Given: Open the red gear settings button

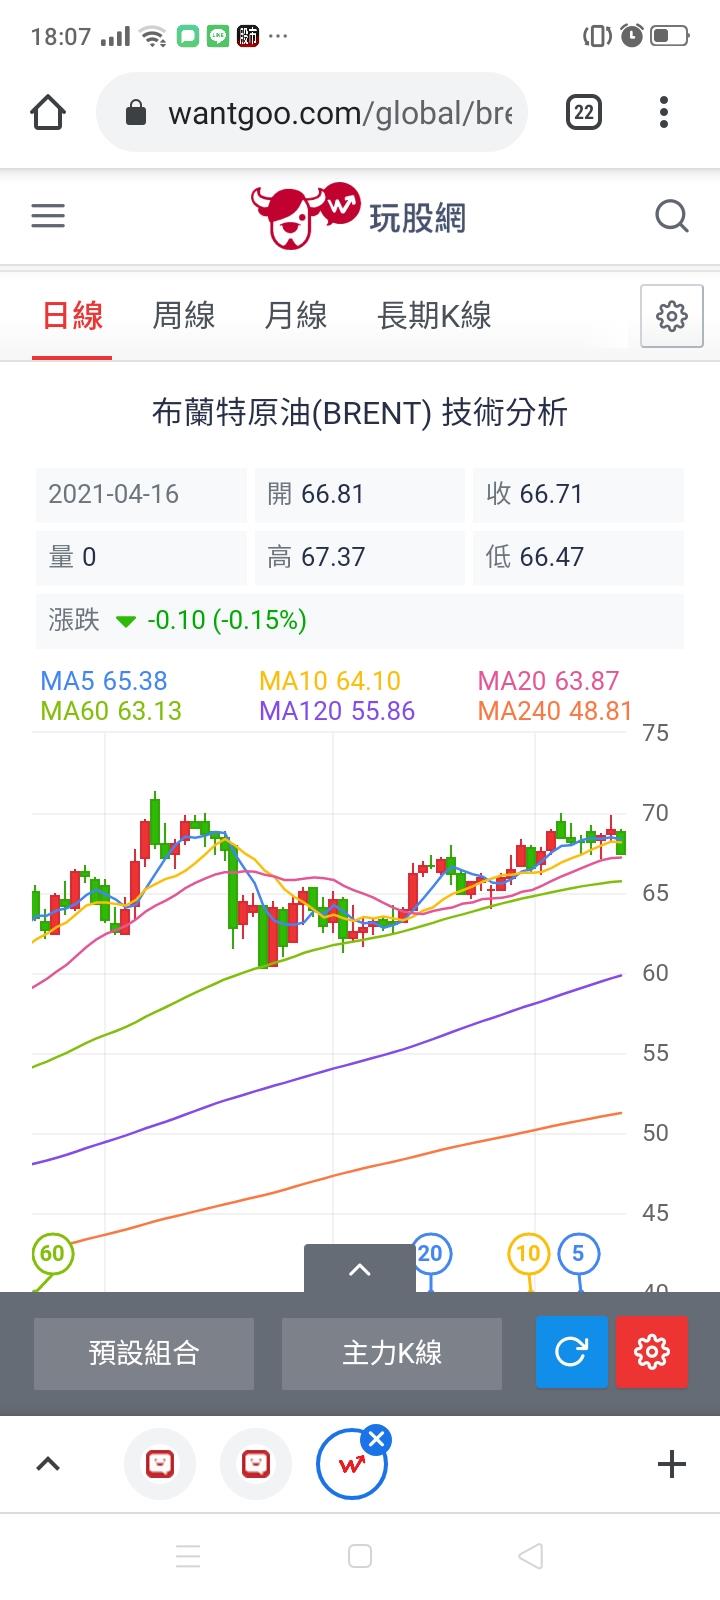Looking at the screenshot, I should click(x=651, y=1352).
